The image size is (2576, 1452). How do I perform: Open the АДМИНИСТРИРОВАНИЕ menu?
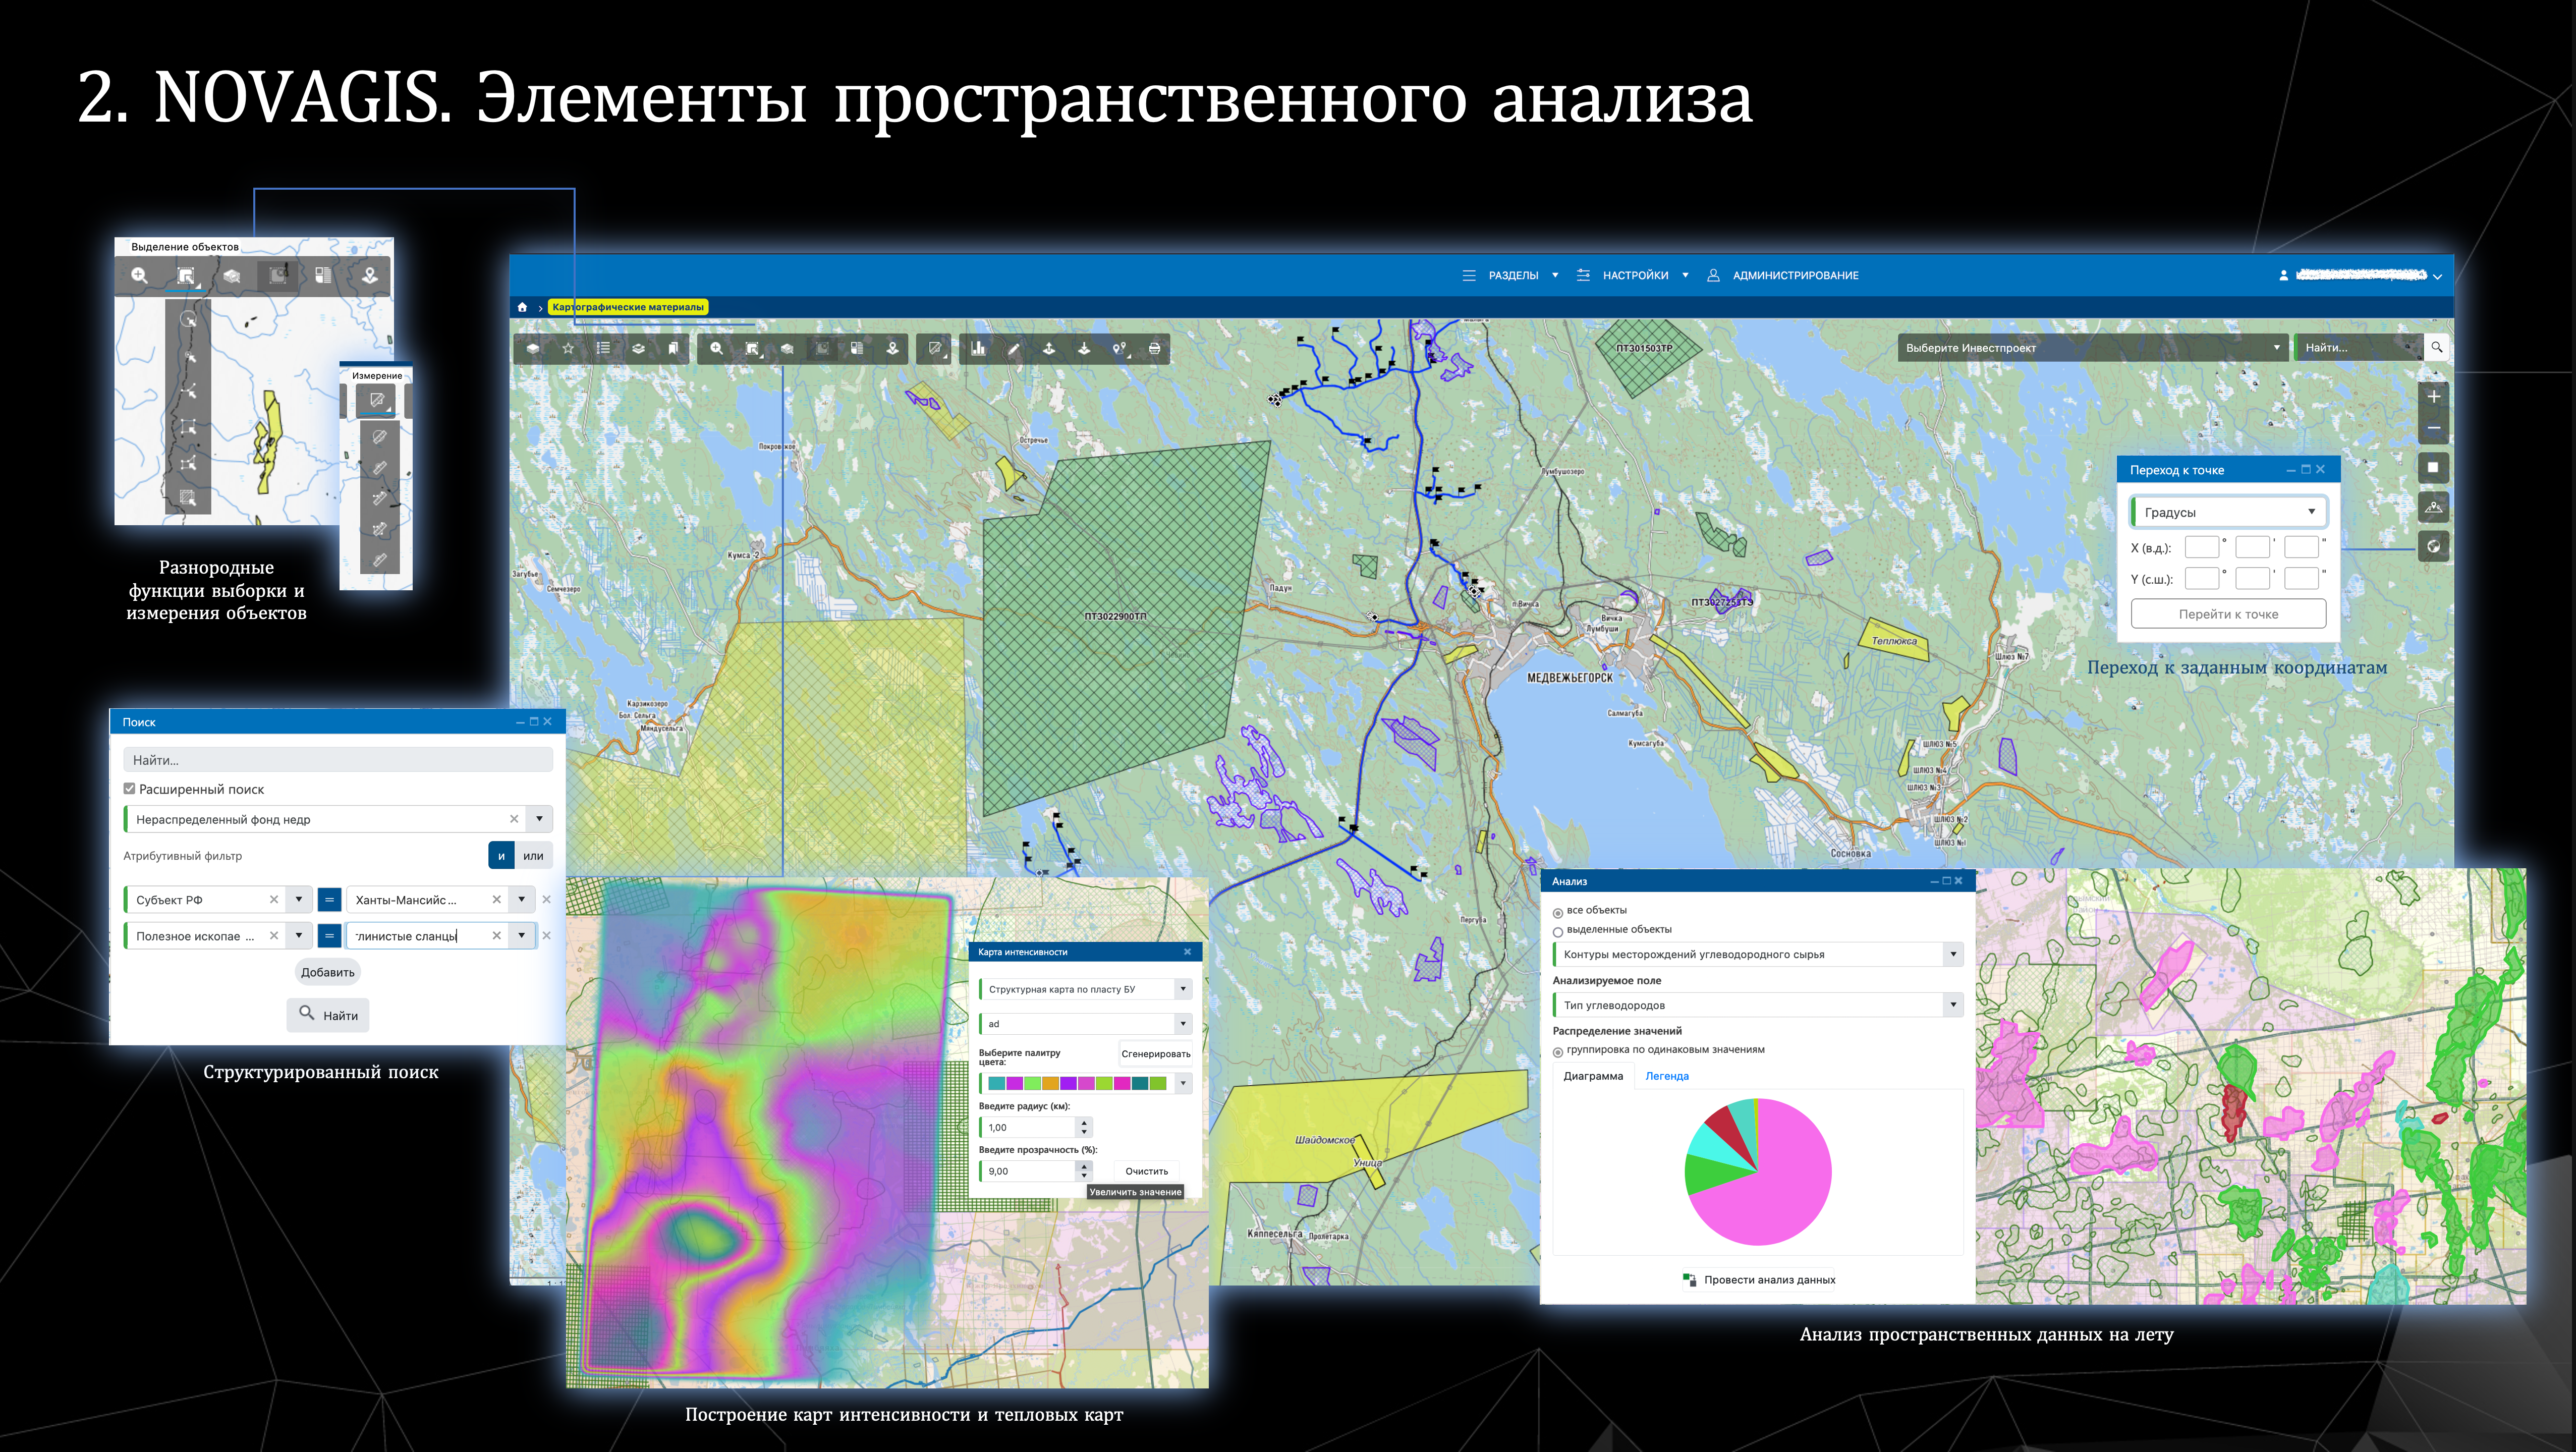tap(1783, 275)
